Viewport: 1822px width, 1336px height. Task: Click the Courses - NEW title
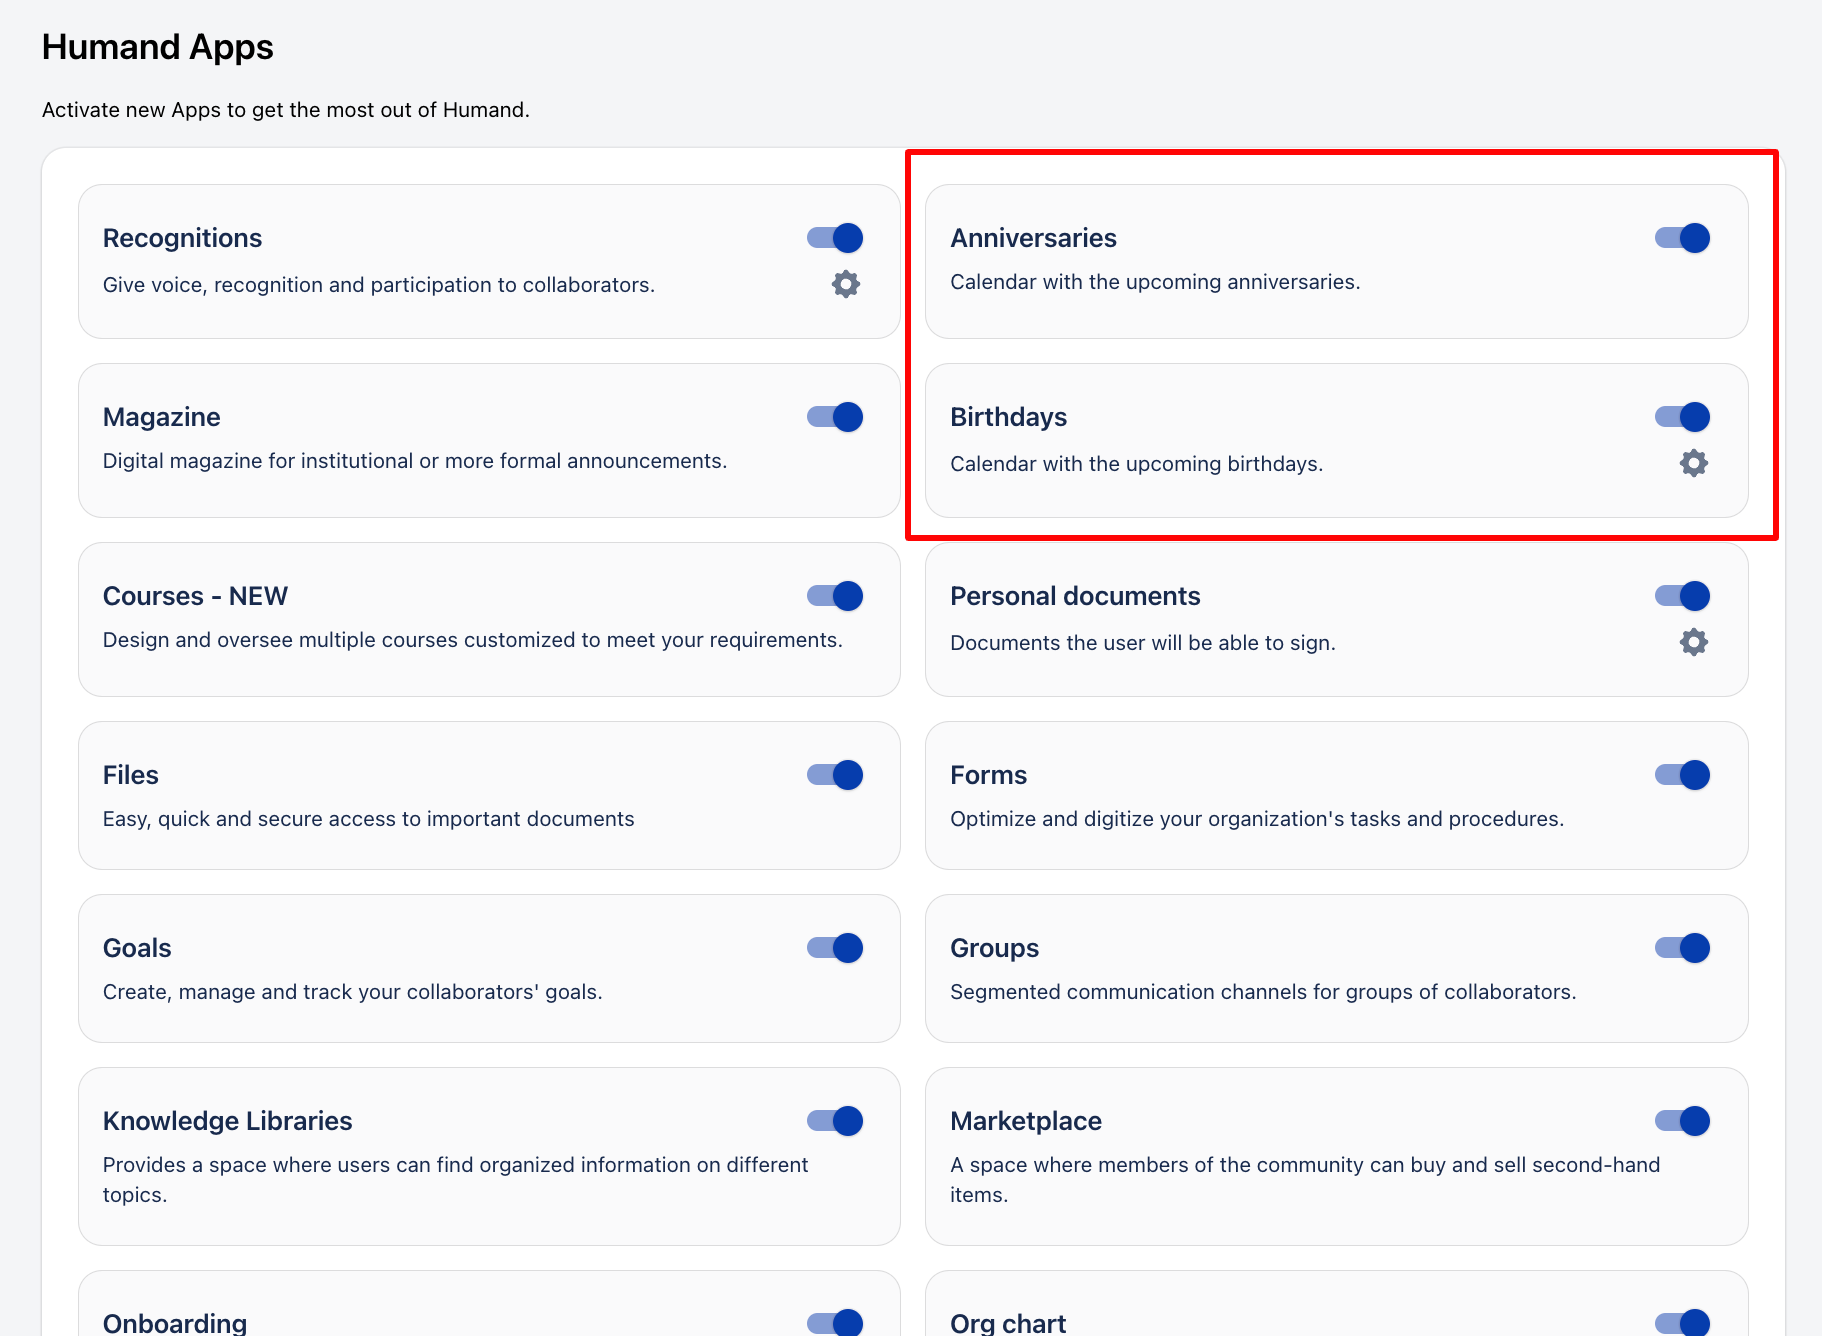(195, 596)
